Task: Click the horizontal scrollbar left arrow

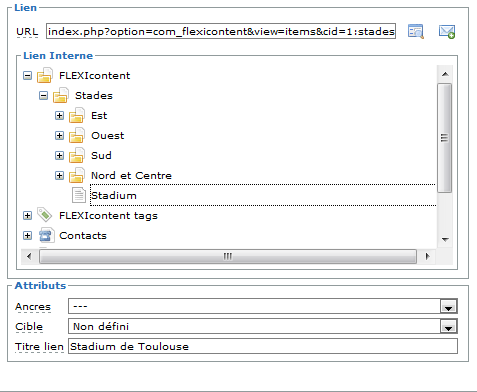Action: tap(29, 256)
